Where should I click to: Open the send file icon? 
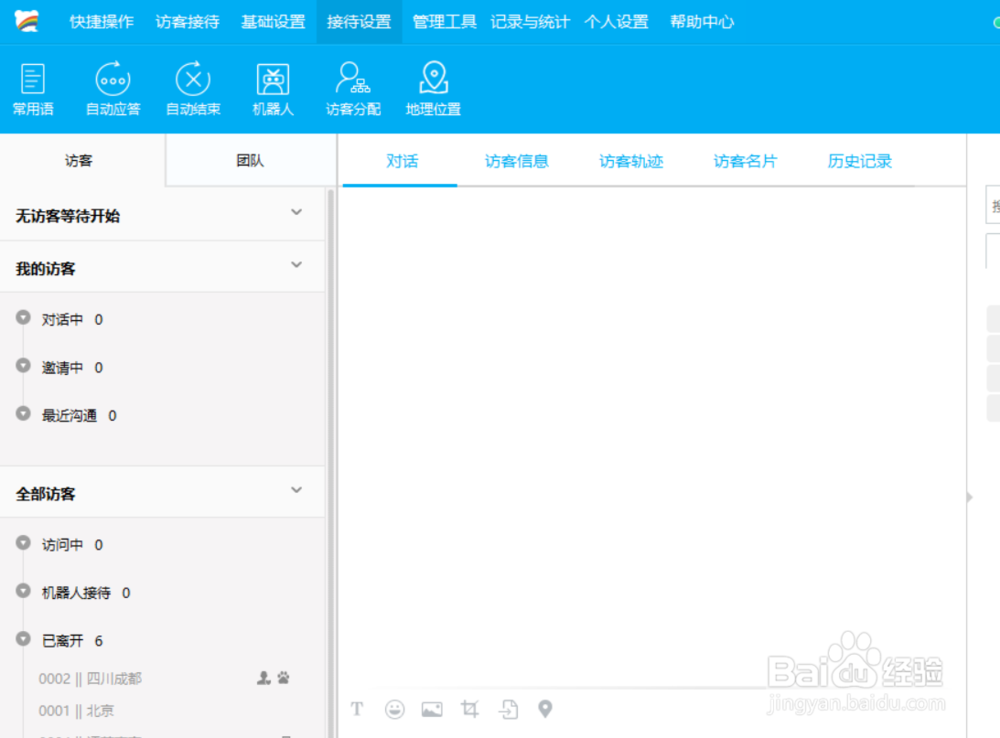click(508, 709)
